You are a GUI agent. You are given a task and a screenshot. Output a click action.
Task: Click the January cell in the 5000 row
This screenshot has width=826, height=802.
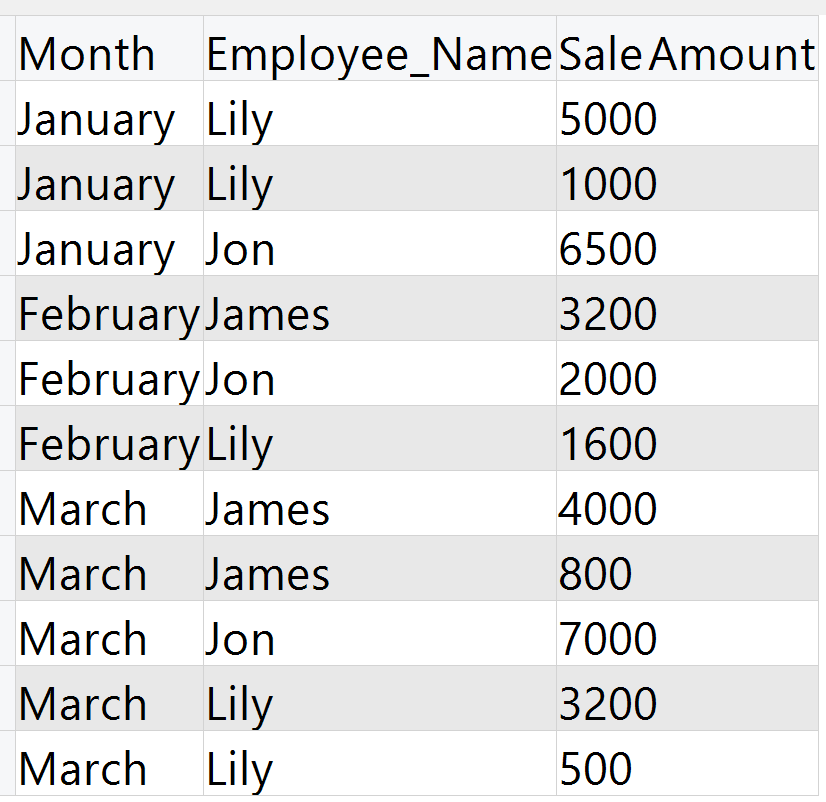pyautogui.click(x=96, y=120)
